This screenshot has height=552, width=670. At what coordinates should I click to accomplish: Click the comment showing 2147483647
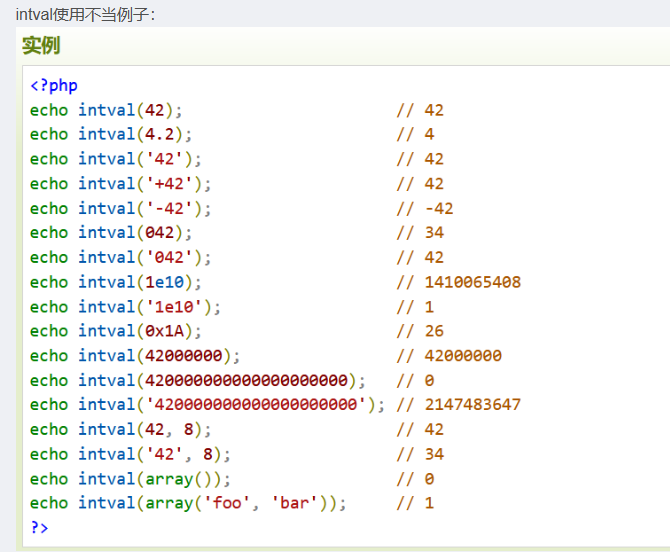coord(458,405)
